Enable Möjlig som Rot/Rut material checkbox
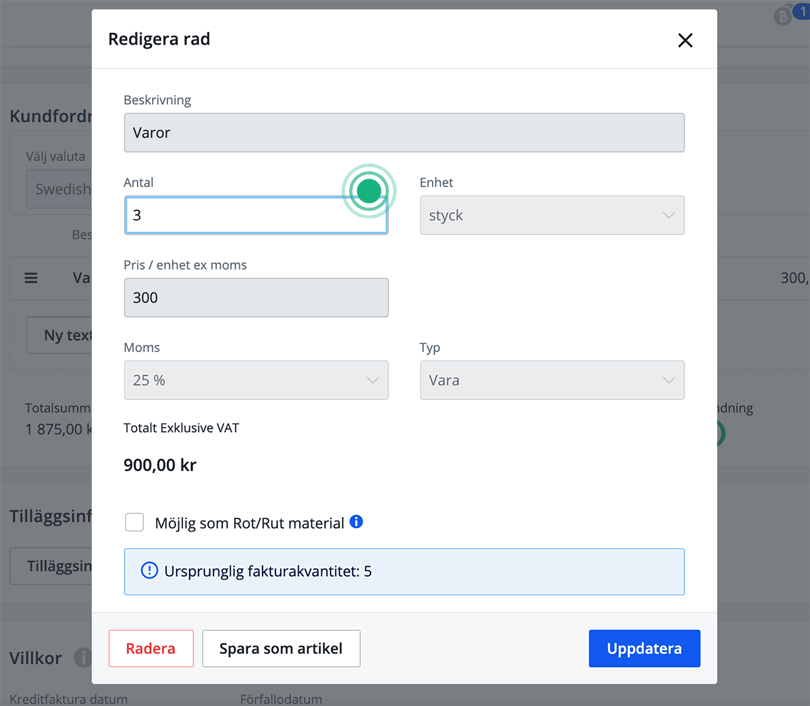810x706 pixels. point(134,523)
